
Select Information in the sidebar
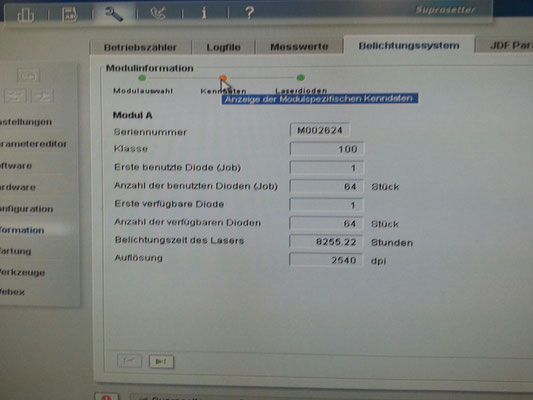click(22, 230)
